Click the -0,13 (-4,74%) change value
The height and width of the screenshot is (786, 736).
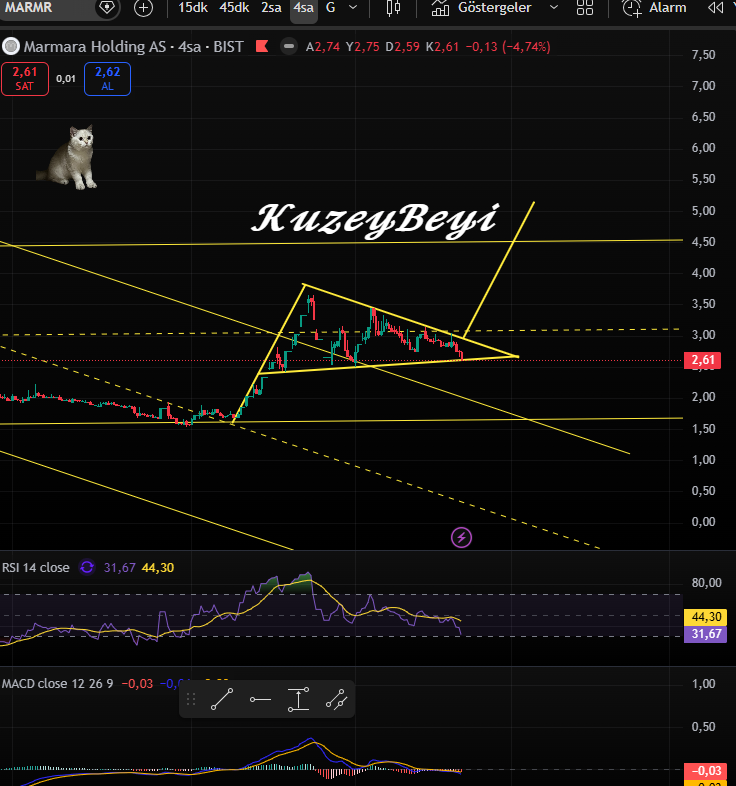508,47
